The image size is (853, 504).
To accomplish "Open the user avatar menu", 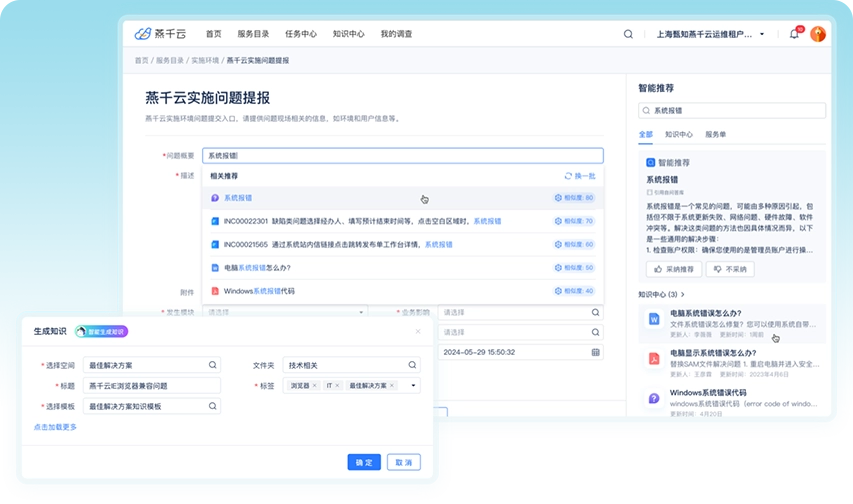I will [817, 34].
